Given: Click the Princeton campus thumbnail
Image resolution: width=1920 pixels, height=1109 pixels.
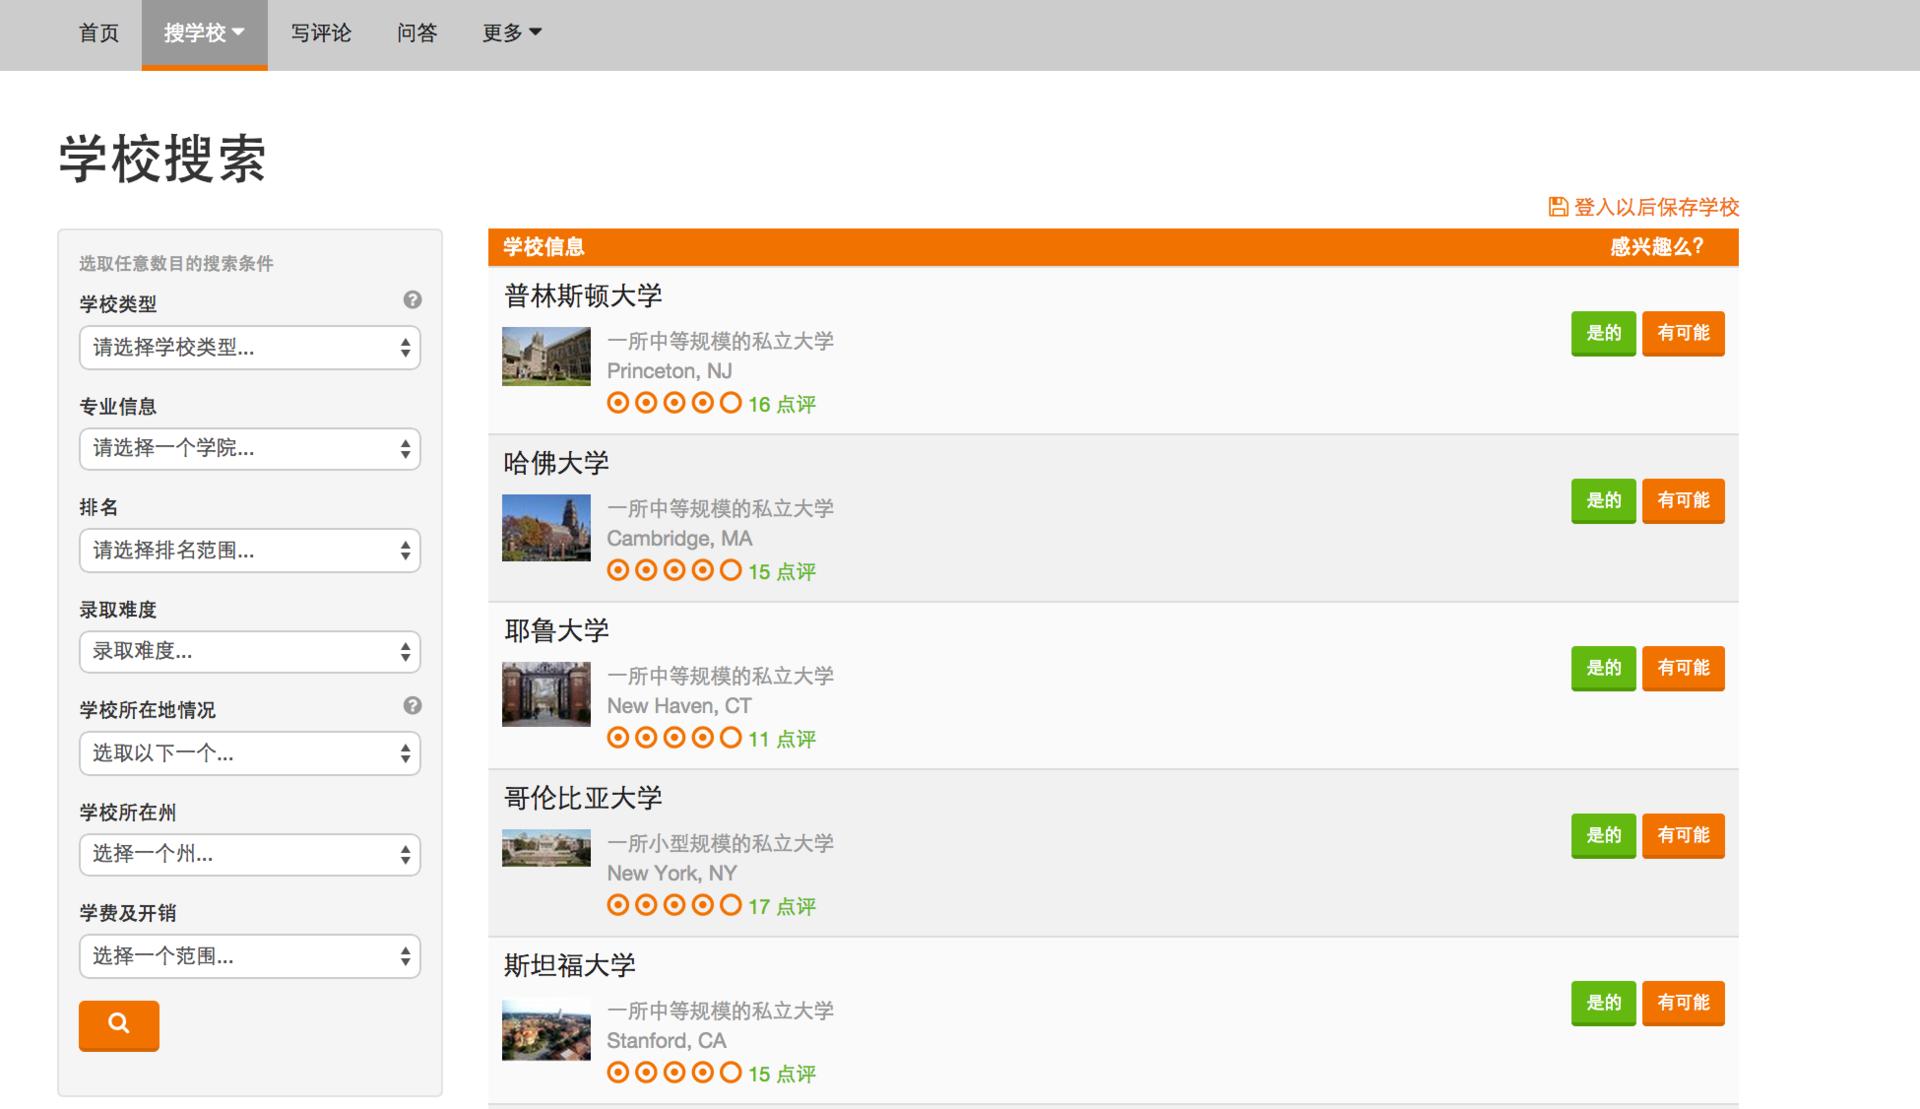Looking at the screenshot, I should [546, 356].
